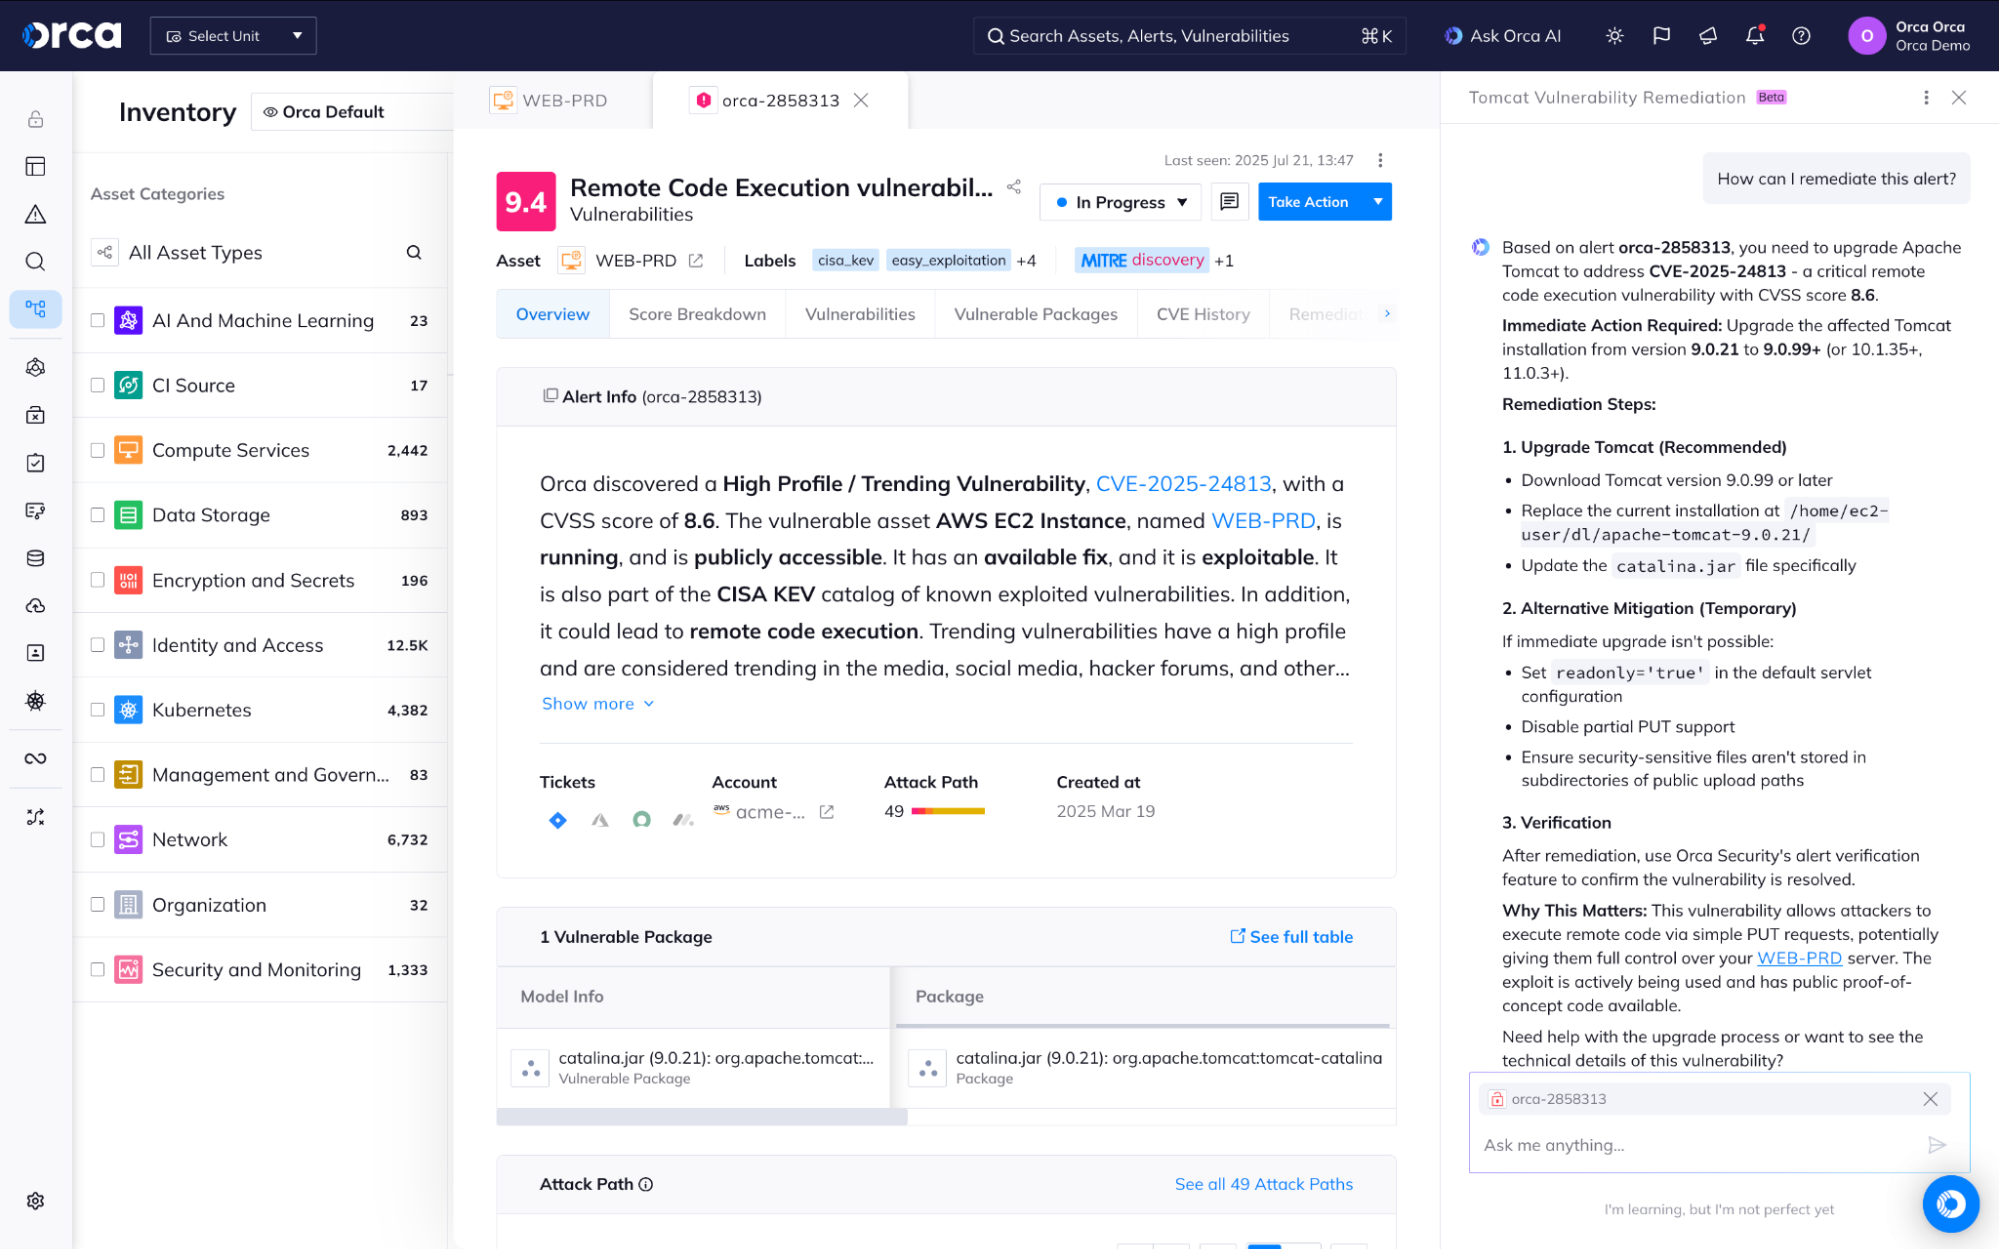Viewport: 1999px width, 1250px height.
Task: Expand the +1 MITRE tags
Action: pos(1224,261)
